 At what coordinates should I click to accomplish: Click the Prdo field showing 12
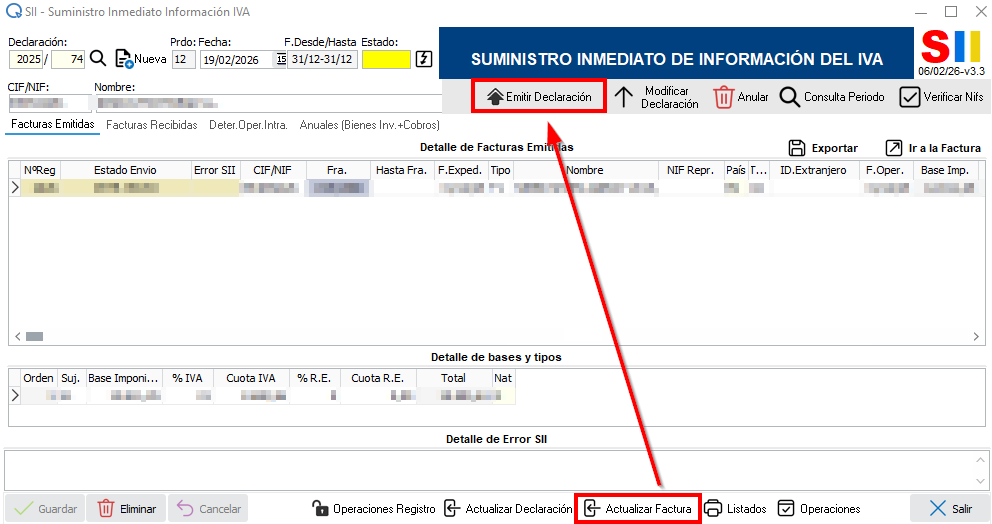[x=183, y=59]
